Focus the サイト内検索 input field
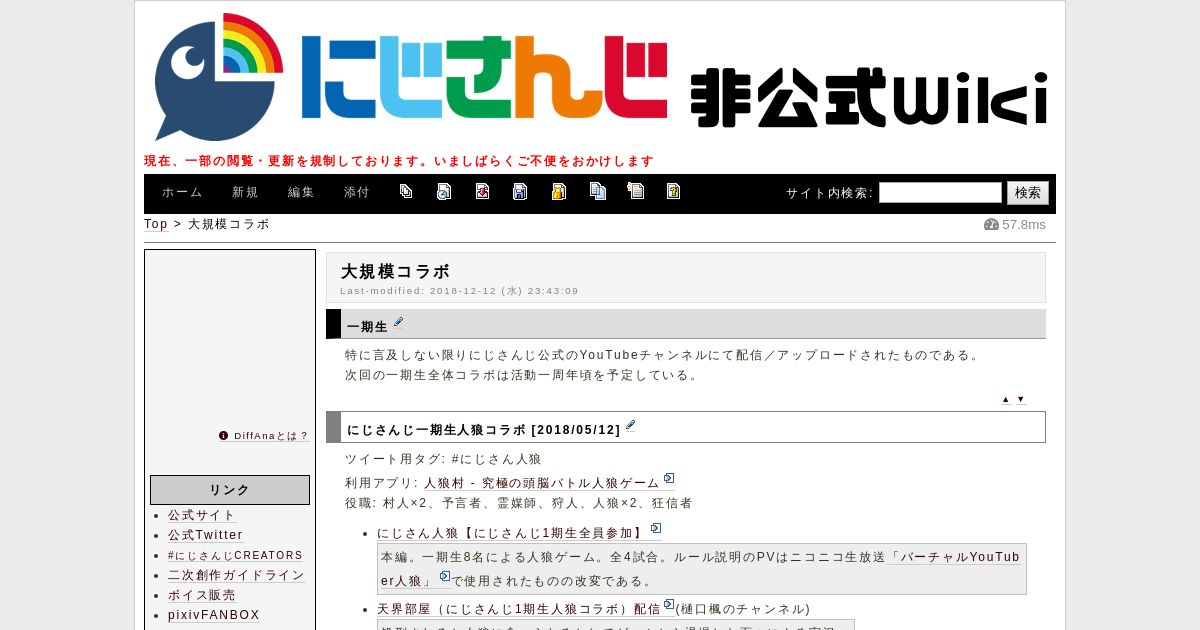1200x630 pixels. click(940, 193)
